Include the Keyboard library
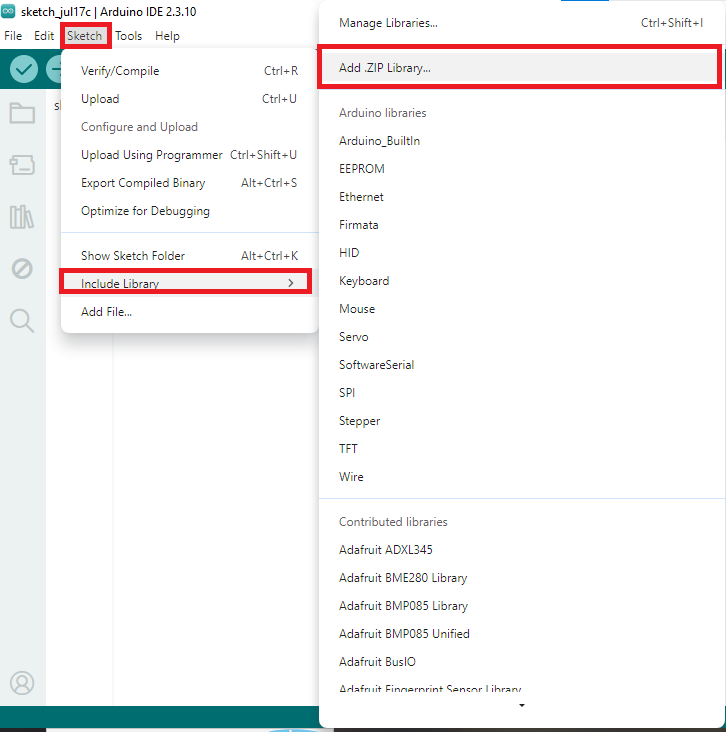Screen dimensions: 726x732 tap(521, 281)
